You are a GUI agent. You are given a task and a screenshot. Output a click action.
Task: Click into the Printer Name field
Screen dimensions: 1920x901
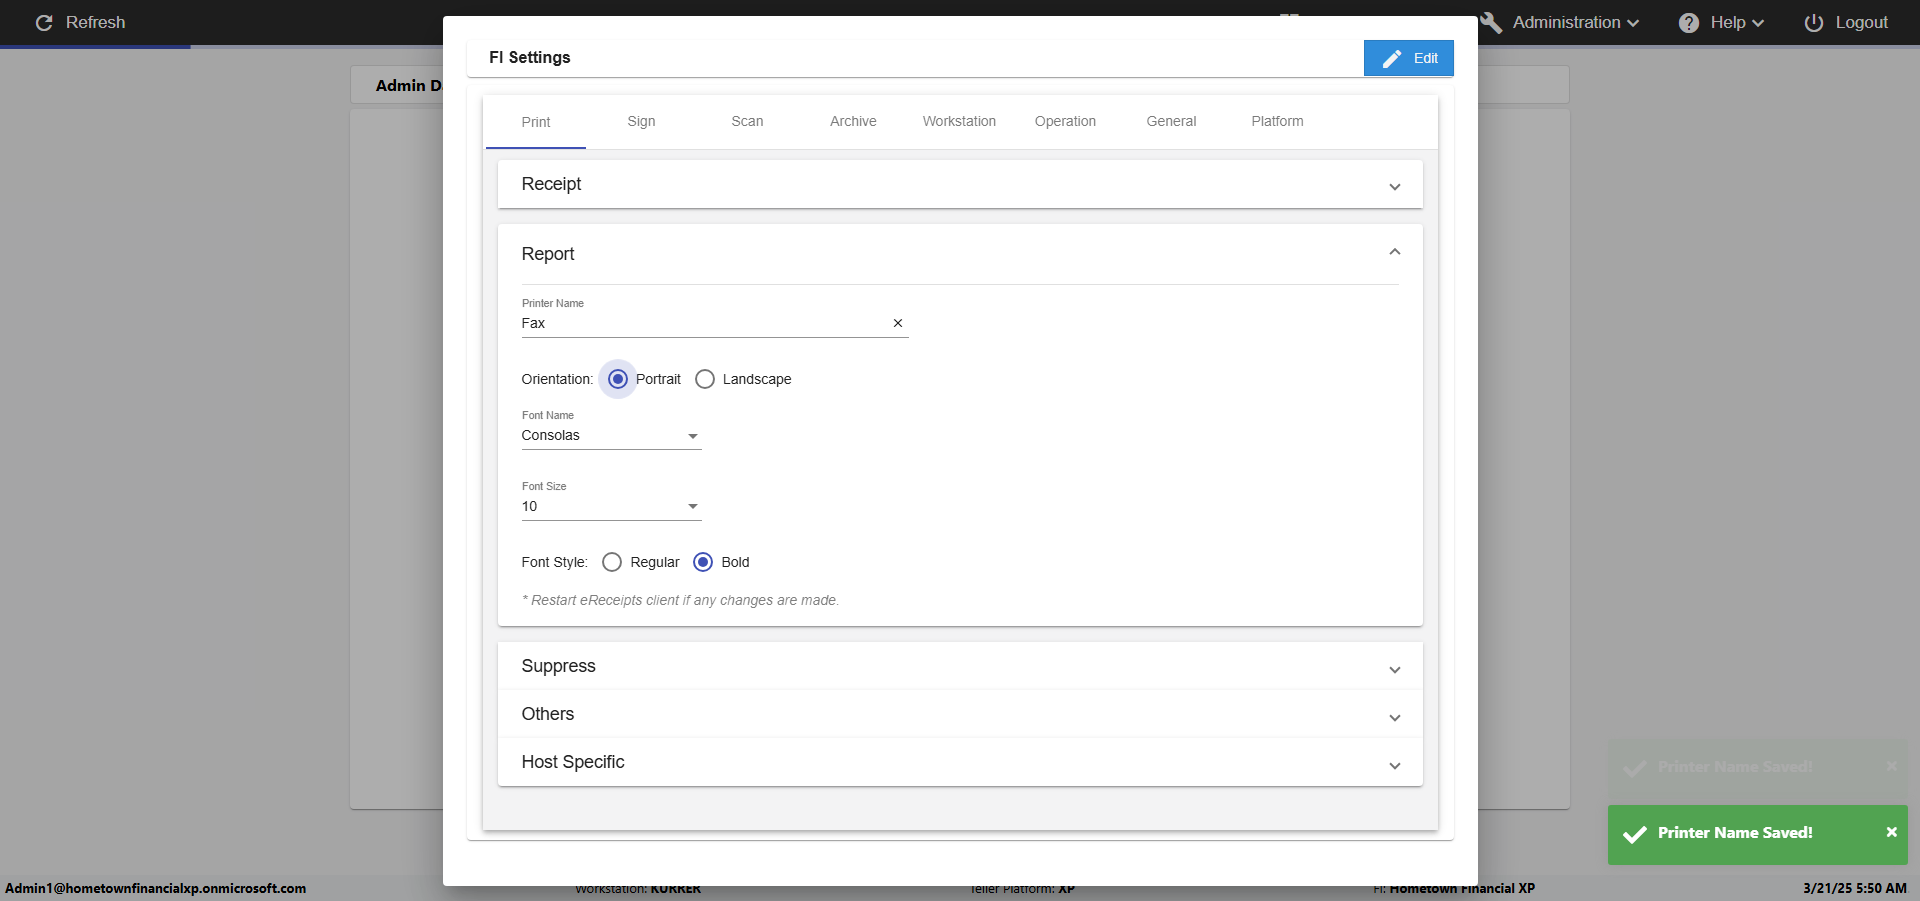(x=700, y=323)
